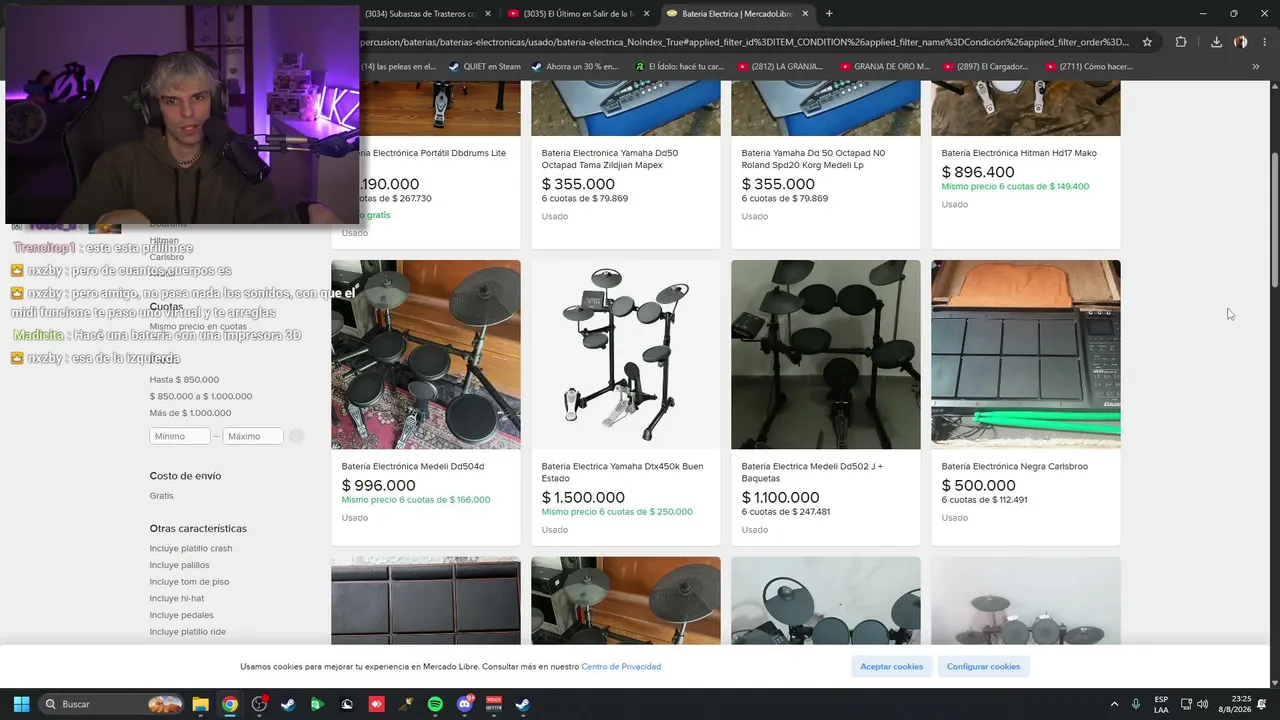
Task: Open File Explorer from the taskbar
Action: pyautogui.click(x=200, y=704)
